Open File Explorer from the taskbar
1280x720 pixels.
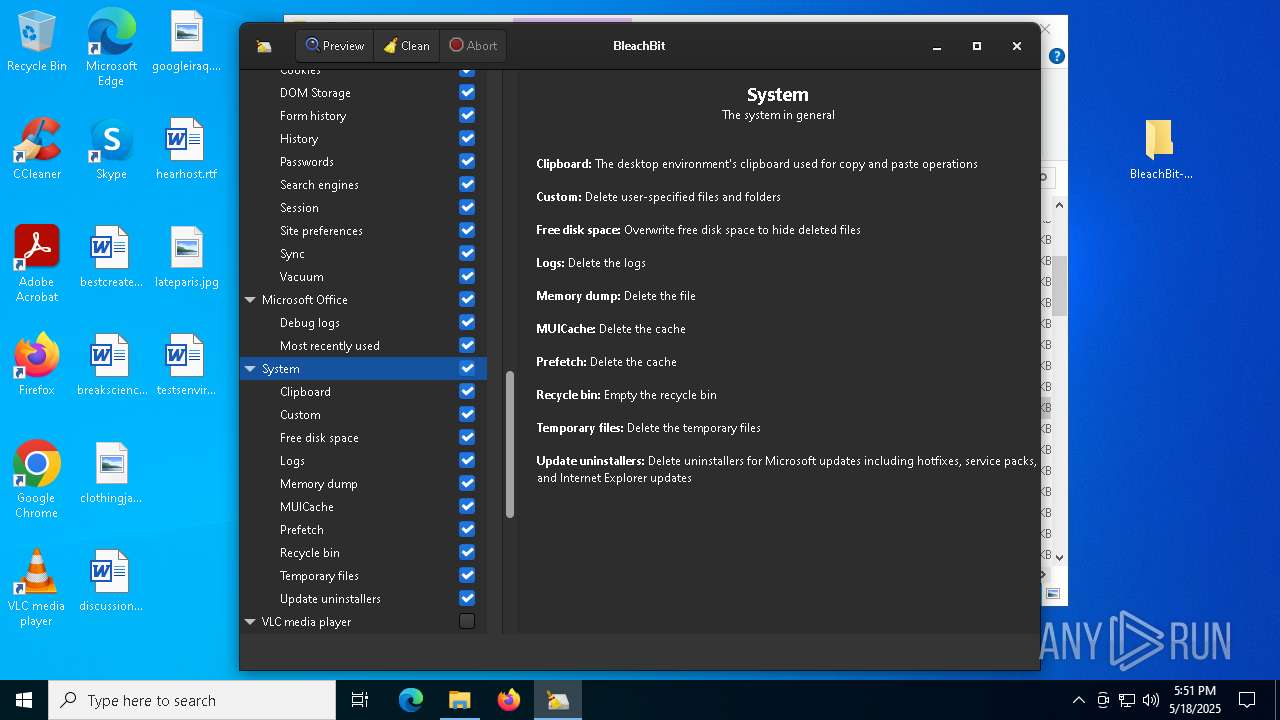[460, 700]
